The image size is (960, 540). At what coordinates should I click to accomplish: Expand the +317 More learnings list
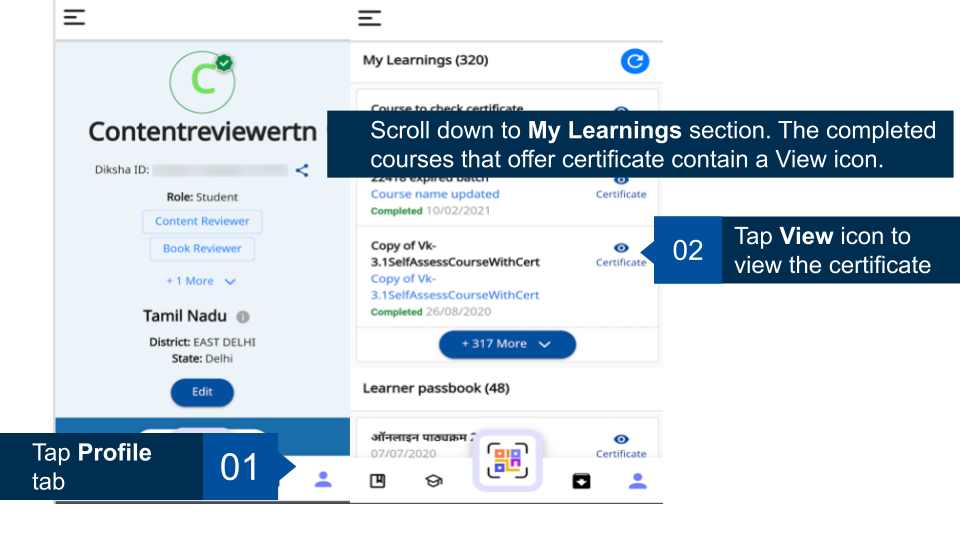(507, 344)
